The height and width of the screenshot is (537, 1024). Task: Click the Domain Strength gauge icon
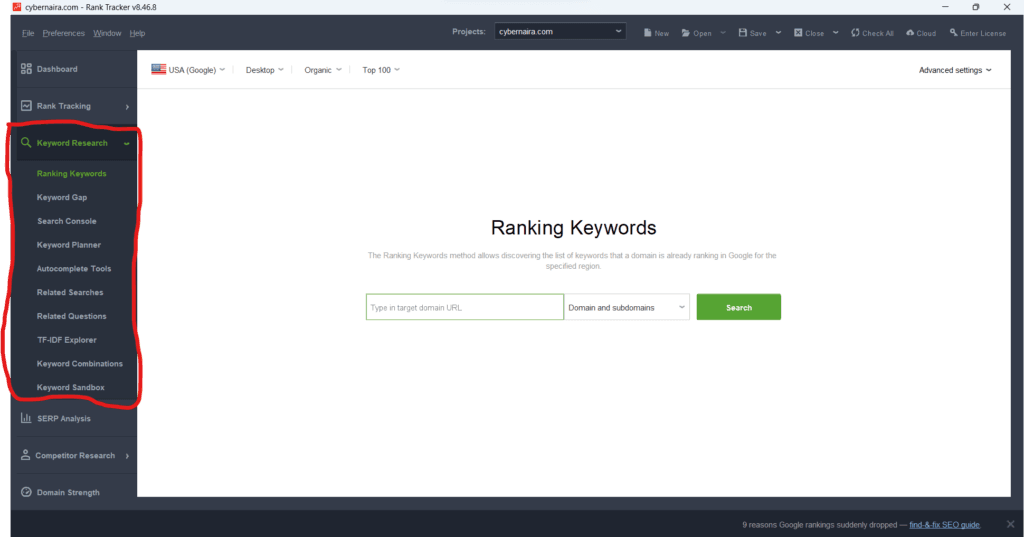(x=26, y=492)
